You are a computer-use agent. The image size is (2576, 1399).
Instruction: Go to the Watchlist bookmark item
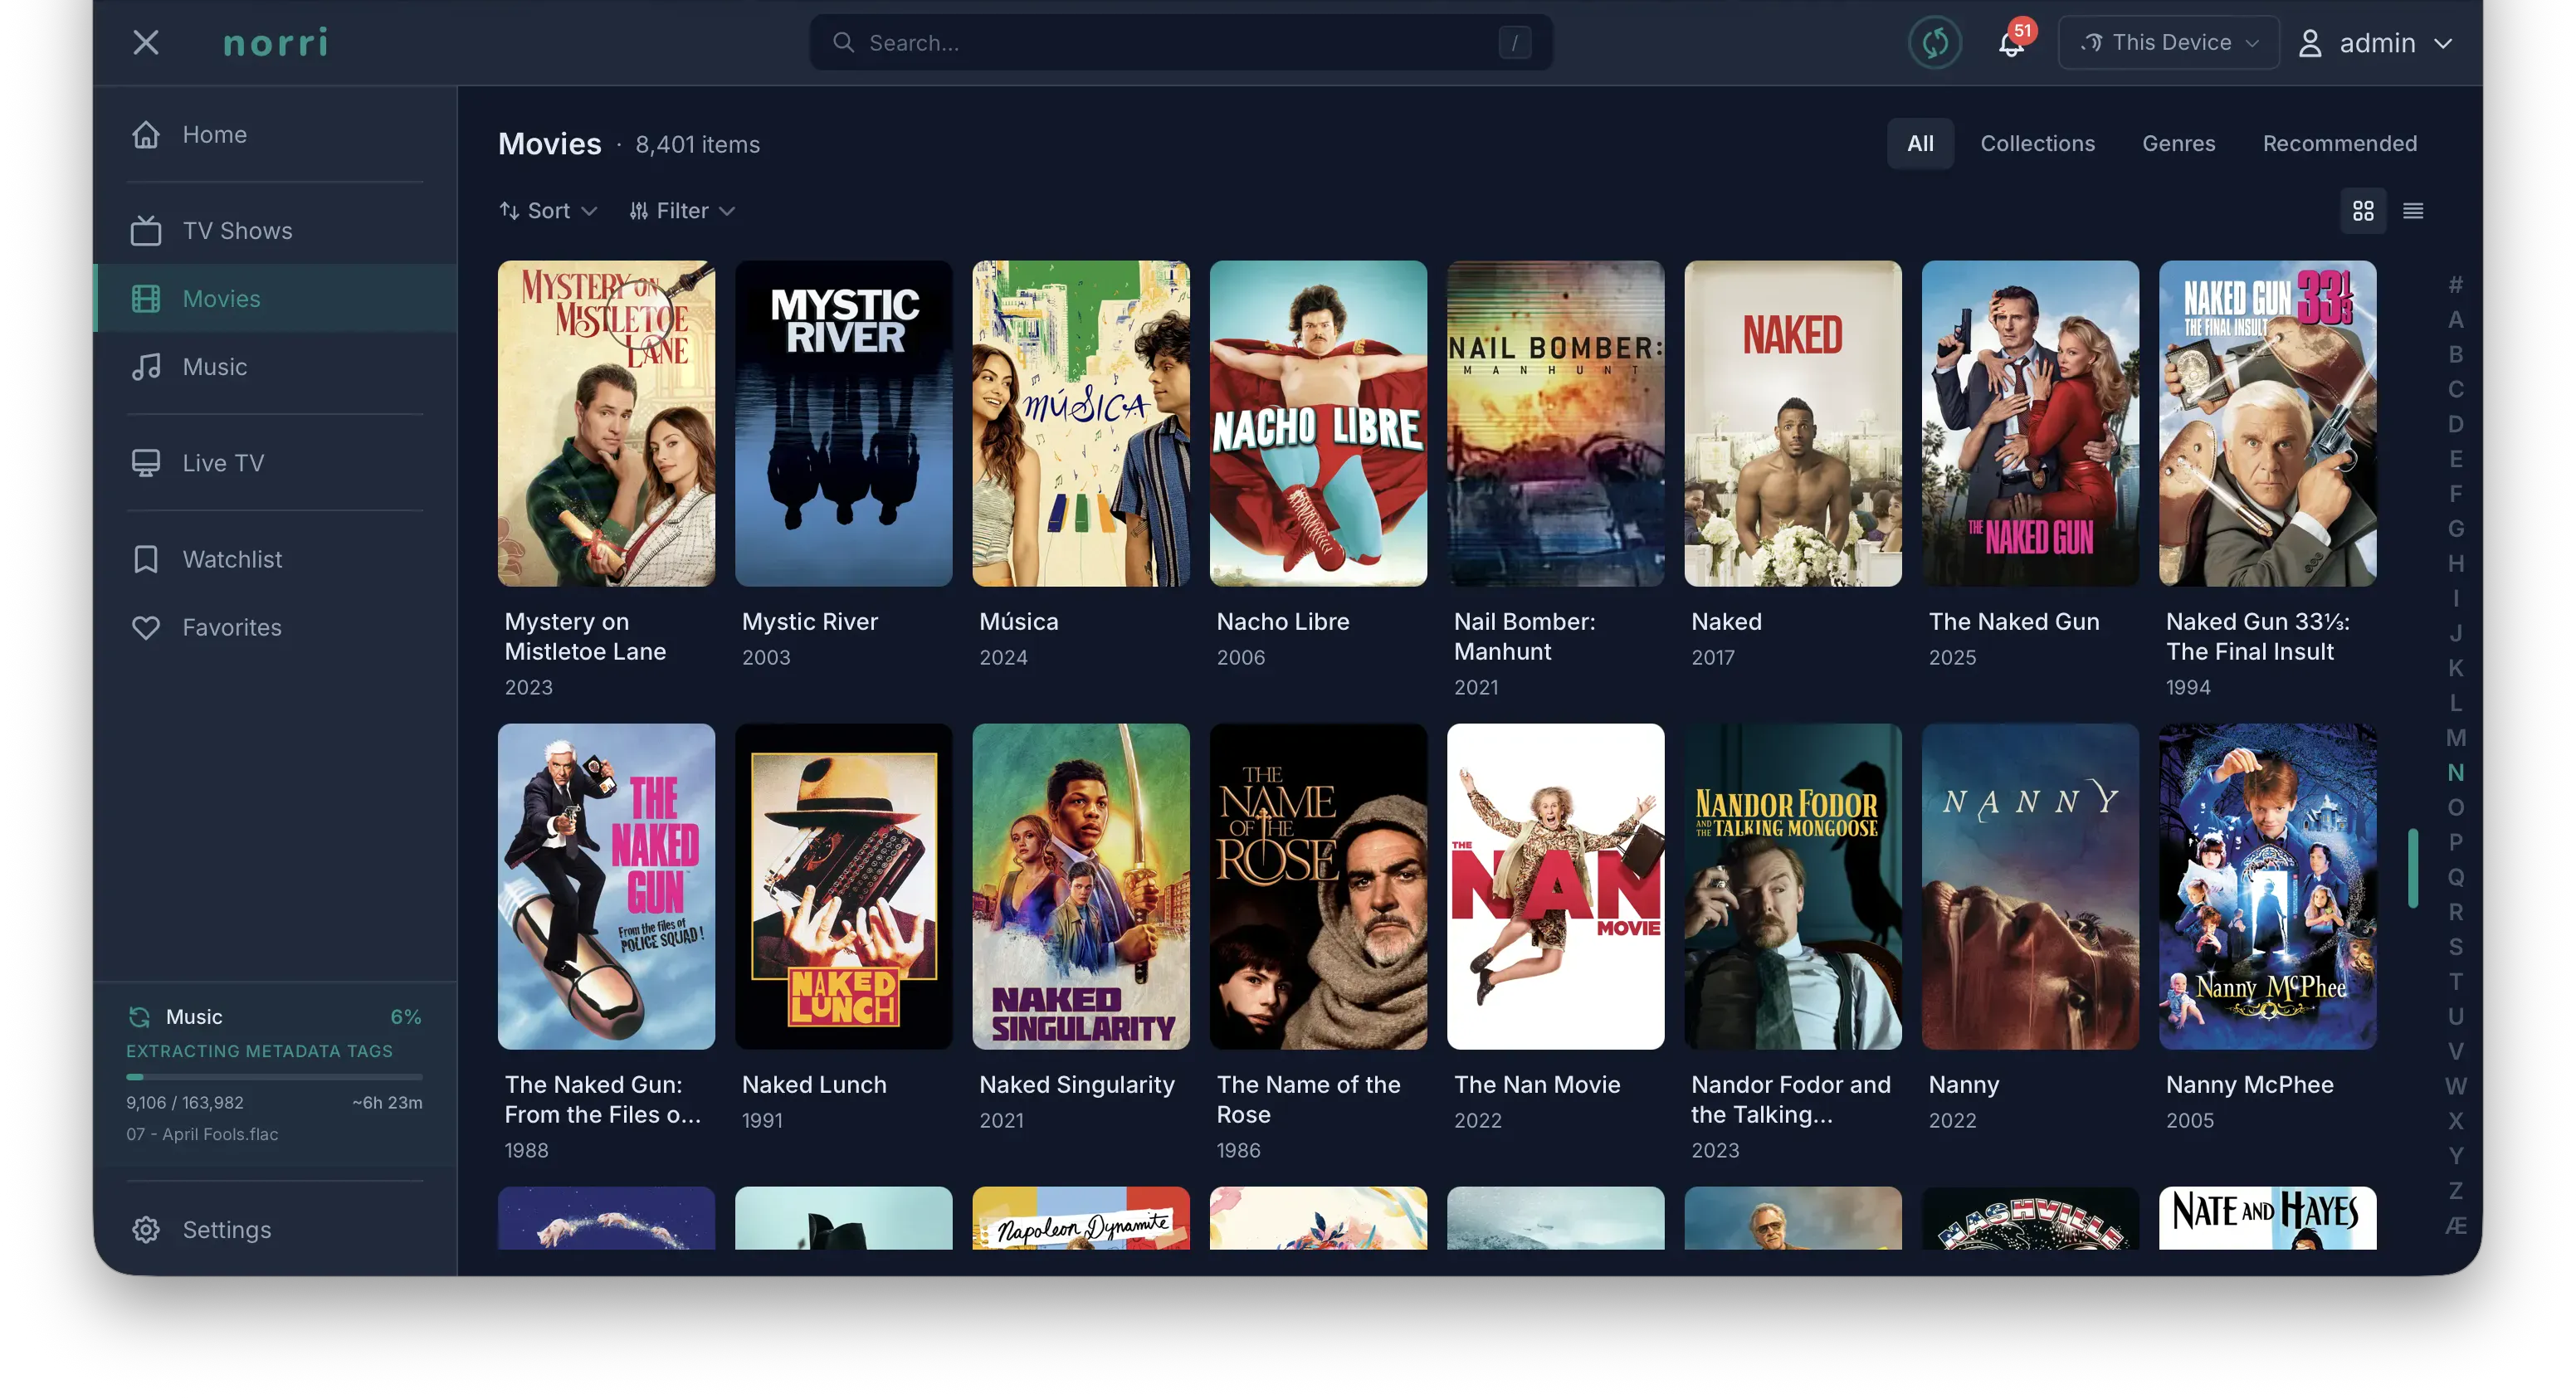pos(232,559)
